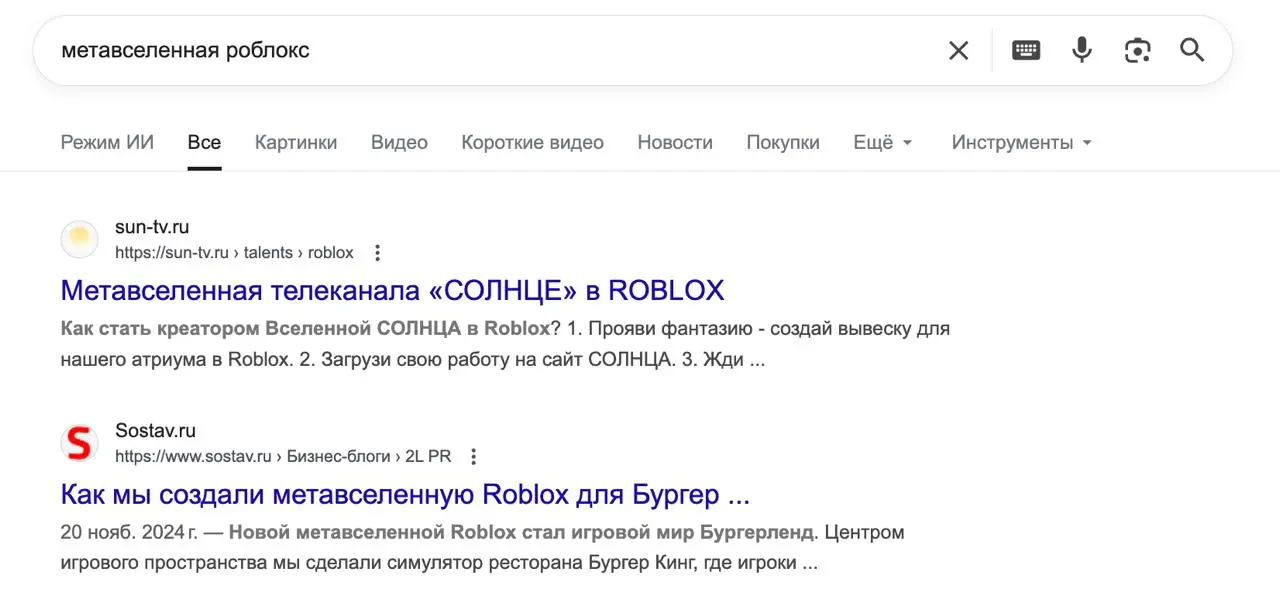
Task: Submit search with magnifying glass icon
Action: 1192,50
